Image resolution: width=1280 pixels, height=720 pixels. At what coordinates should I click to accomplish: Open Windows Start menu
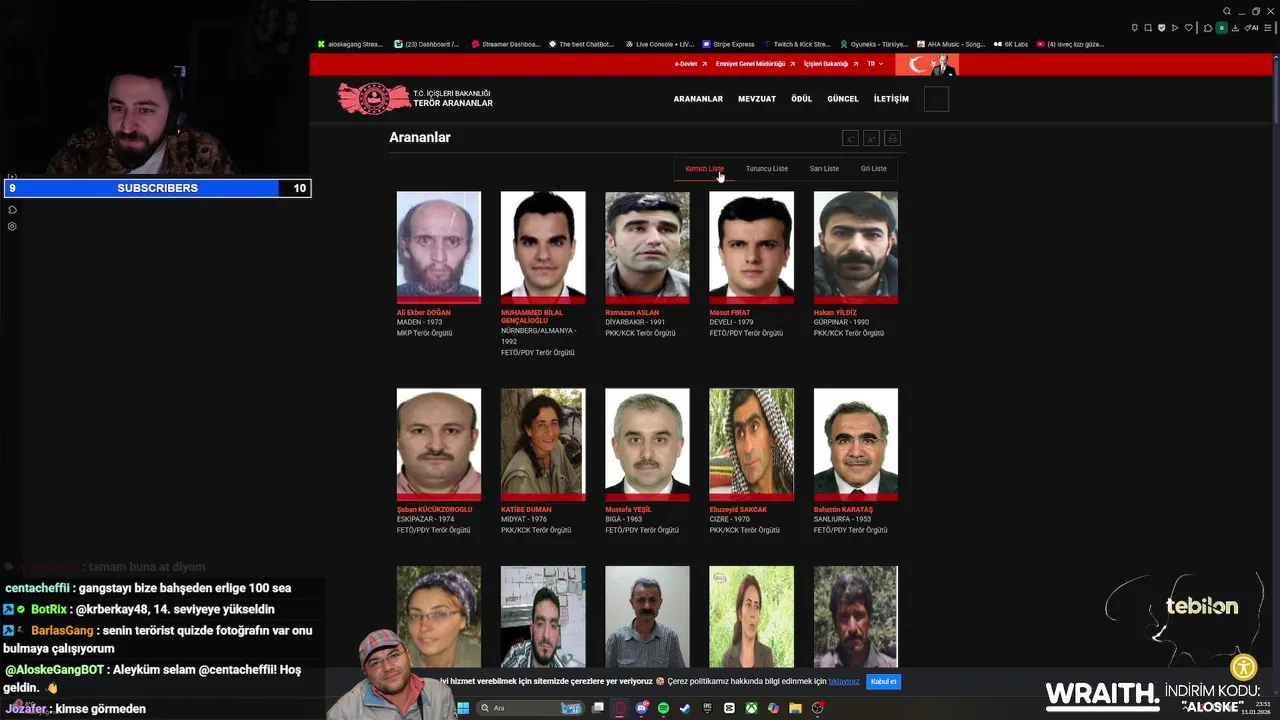tap(463, 708)
